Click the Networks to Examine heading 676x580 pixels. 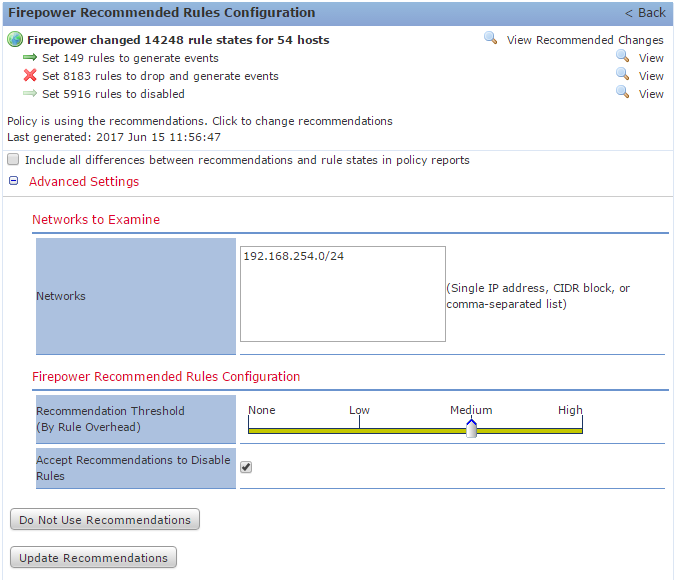(x=96, y=219)
